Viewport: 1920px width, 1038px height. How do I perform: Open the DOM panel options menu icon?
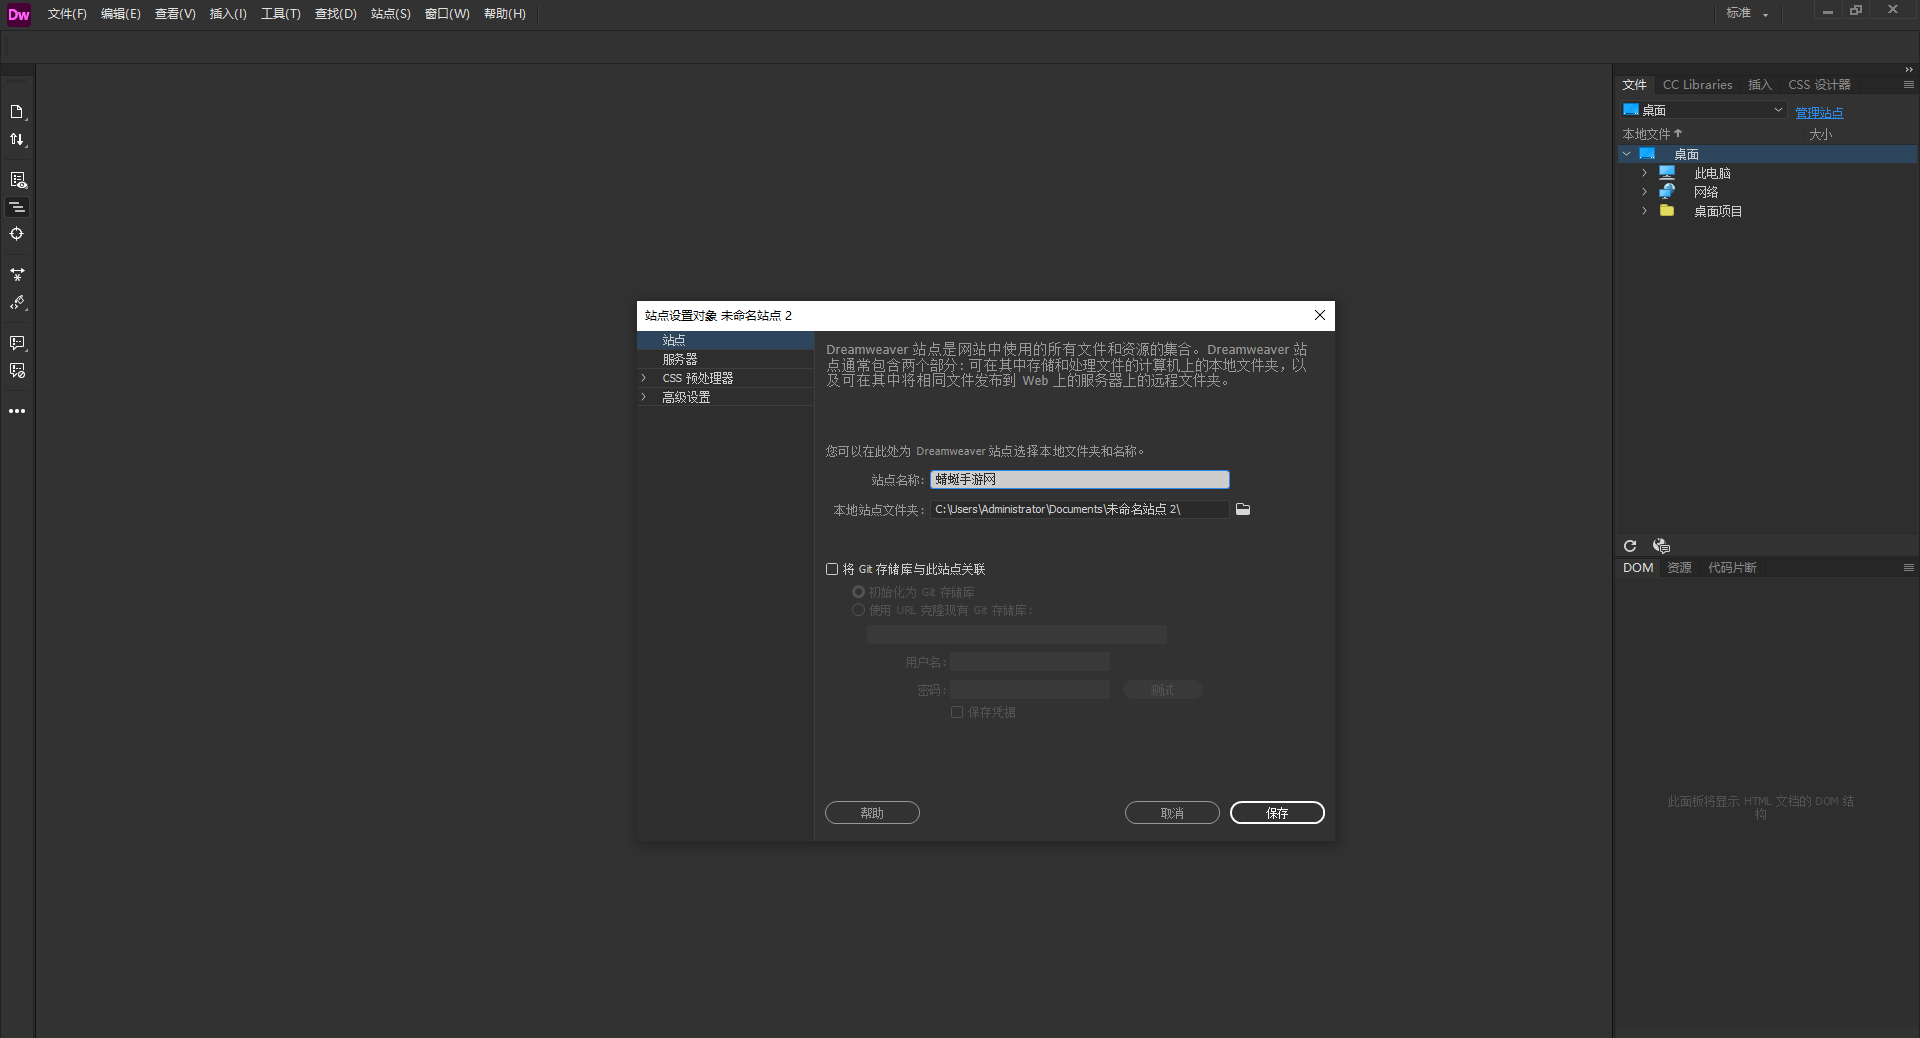pyautogui.click(x=1909, y=568)
